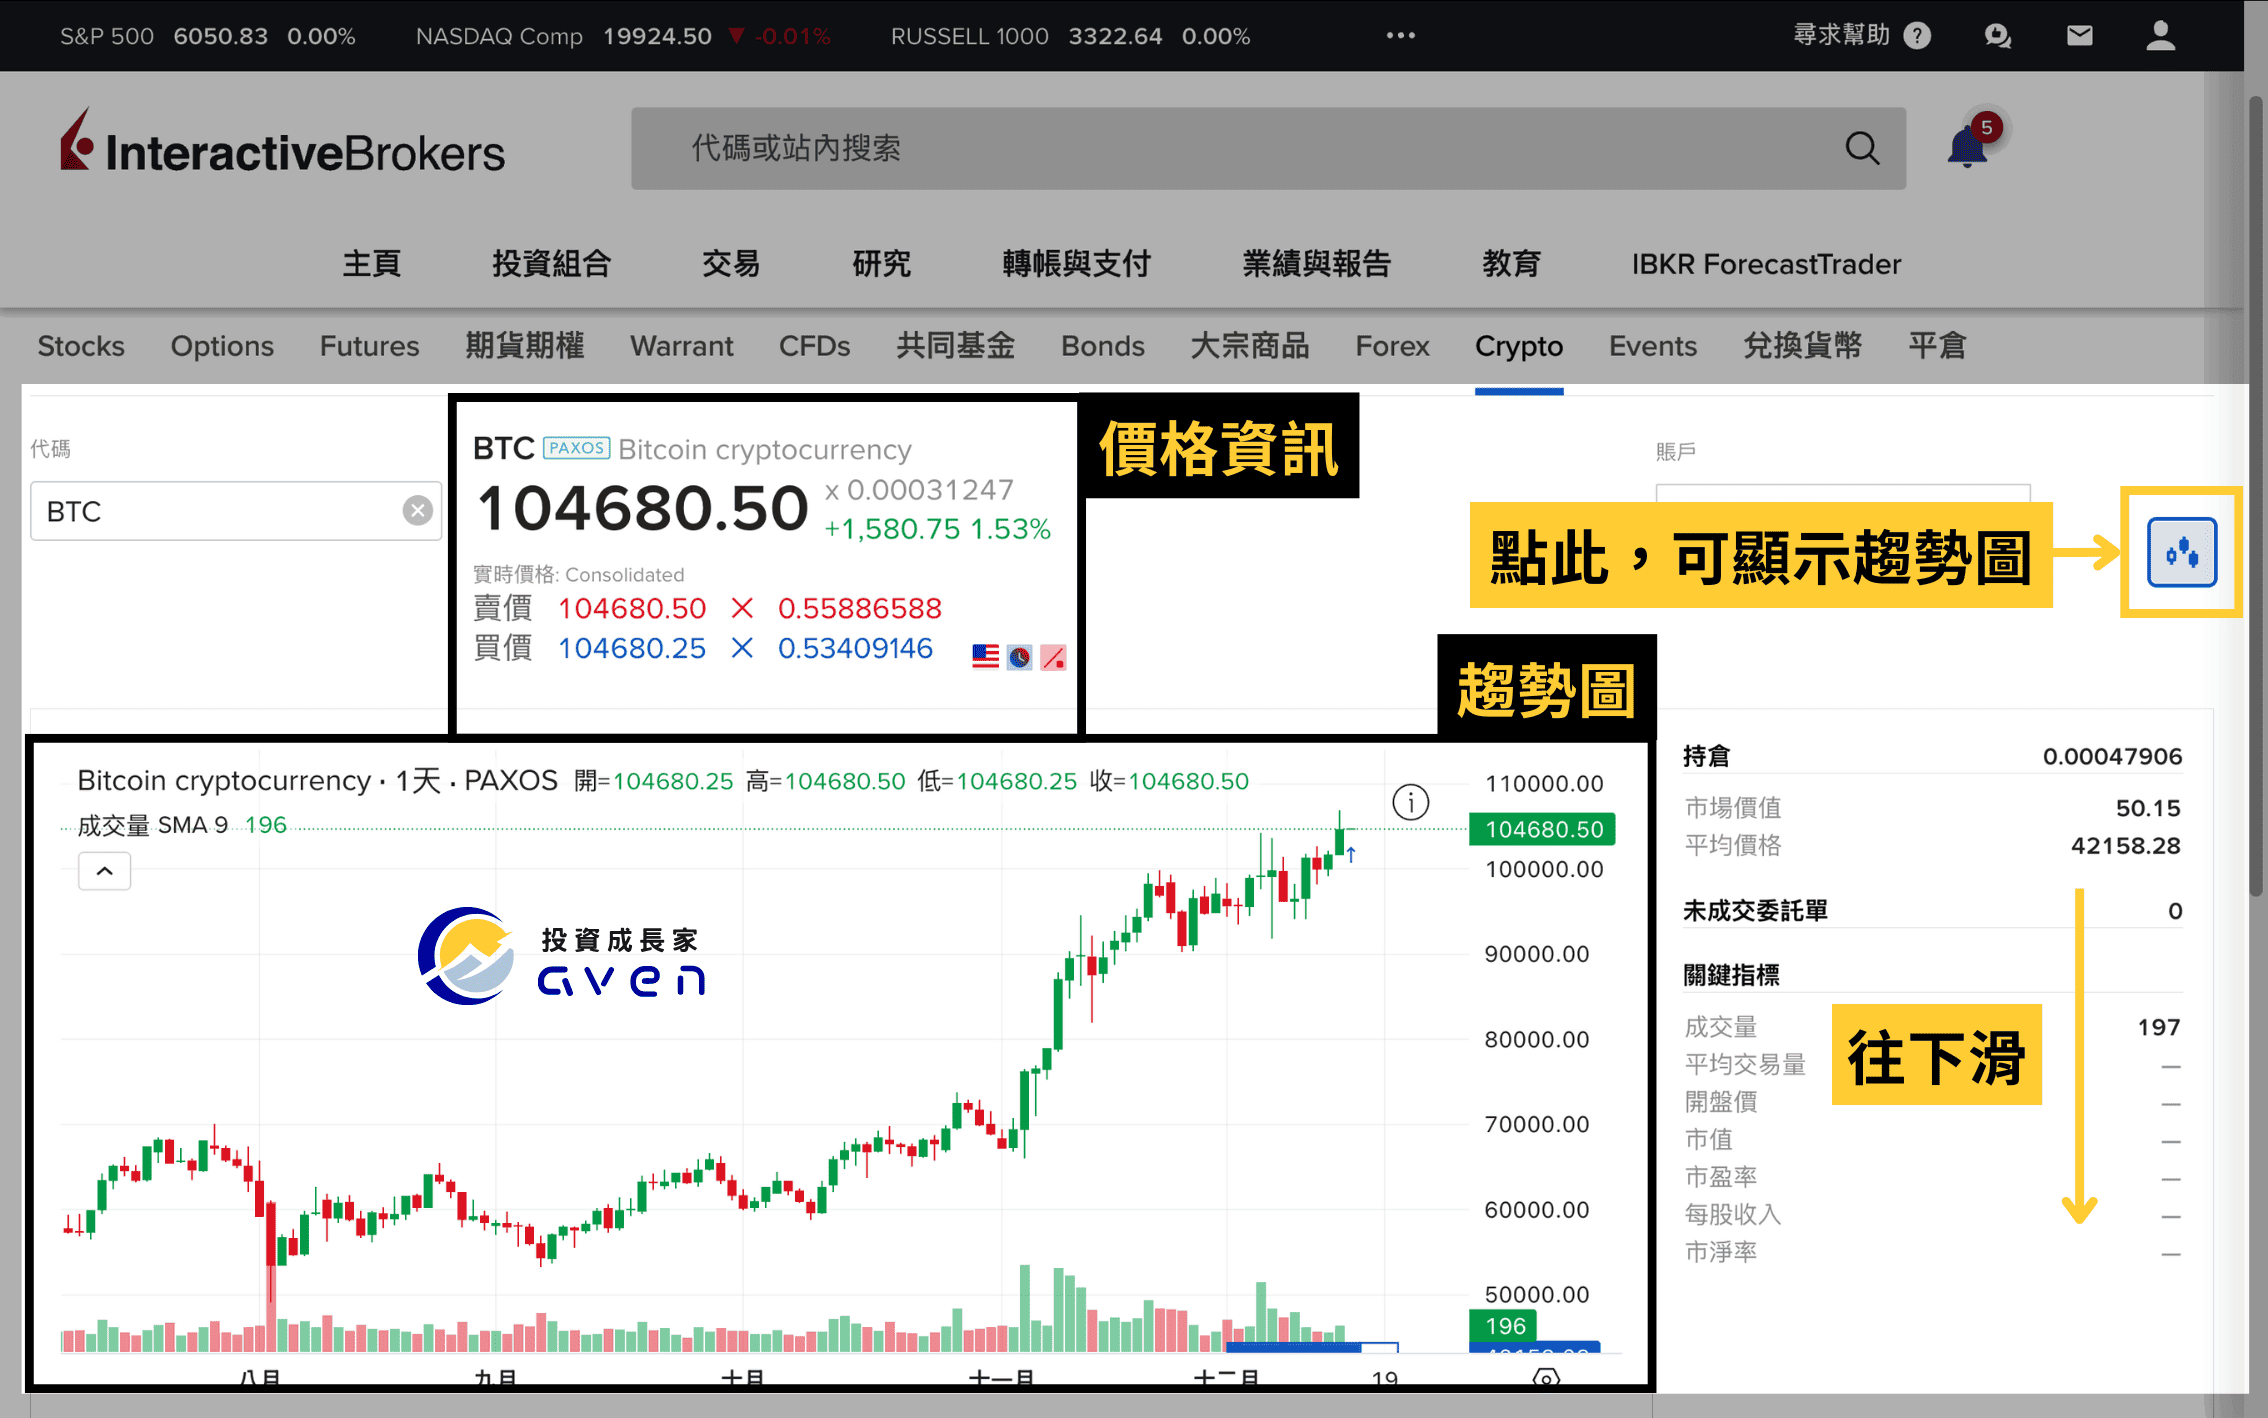
Task: Open the 業績與報告 performance menu
Action: [x=1316, y=264]
